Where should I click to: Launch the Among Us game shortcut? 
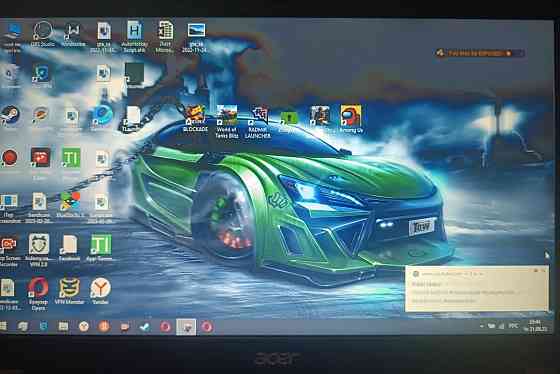351,119
